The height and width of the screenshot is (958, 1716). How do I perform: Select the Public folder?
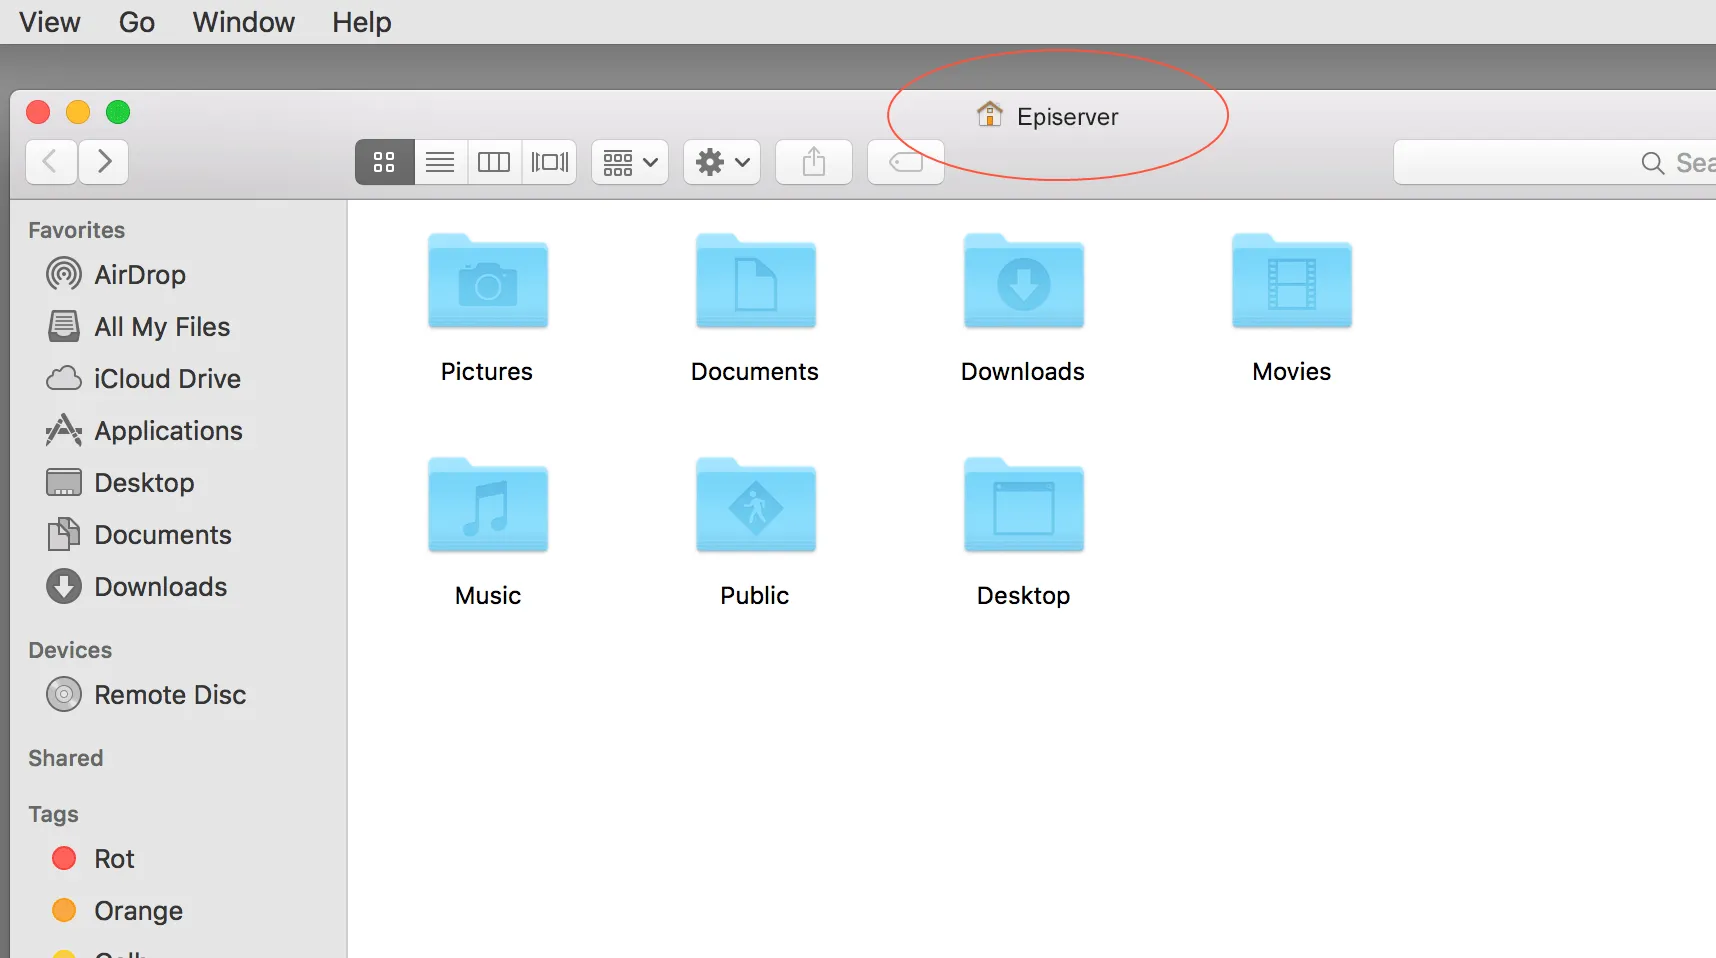coord(755,532)
